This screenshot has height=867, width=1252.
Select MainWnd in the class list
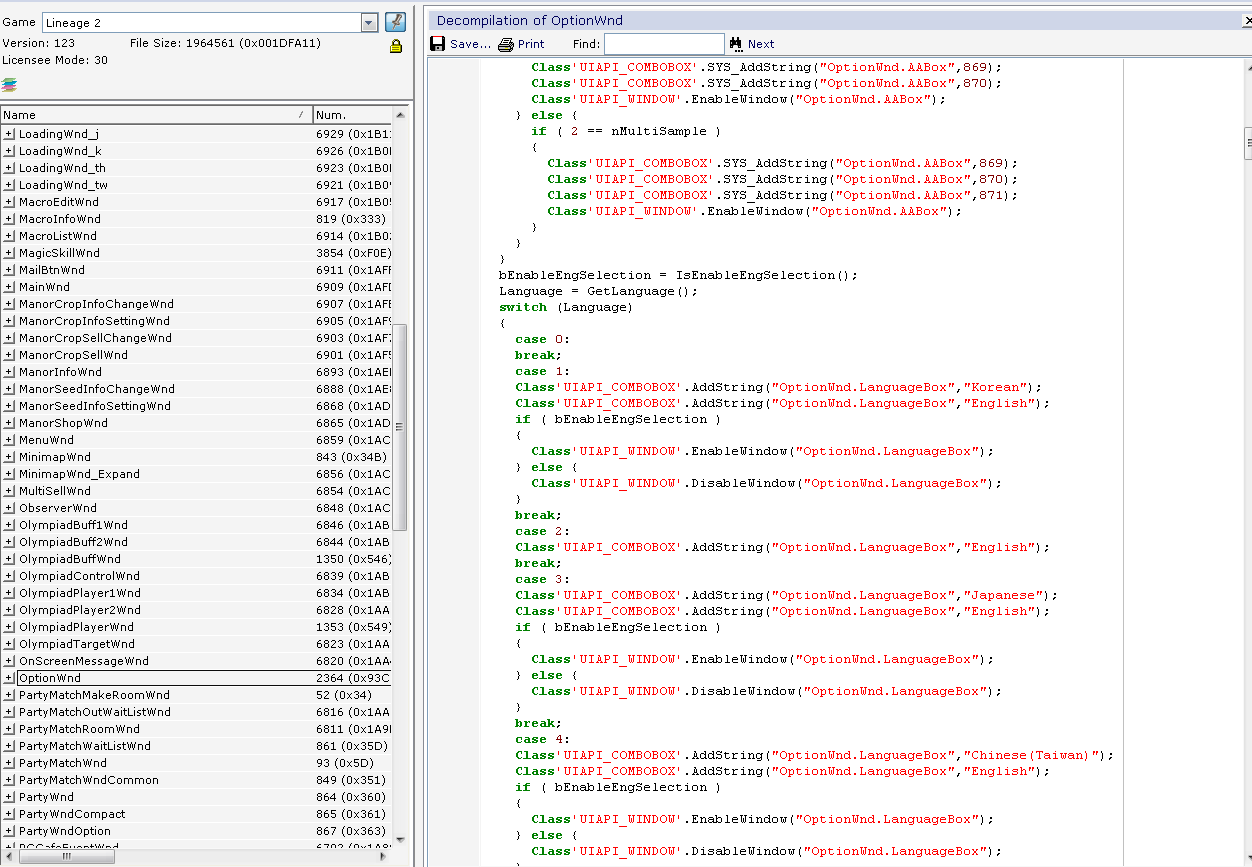[44, 287]
